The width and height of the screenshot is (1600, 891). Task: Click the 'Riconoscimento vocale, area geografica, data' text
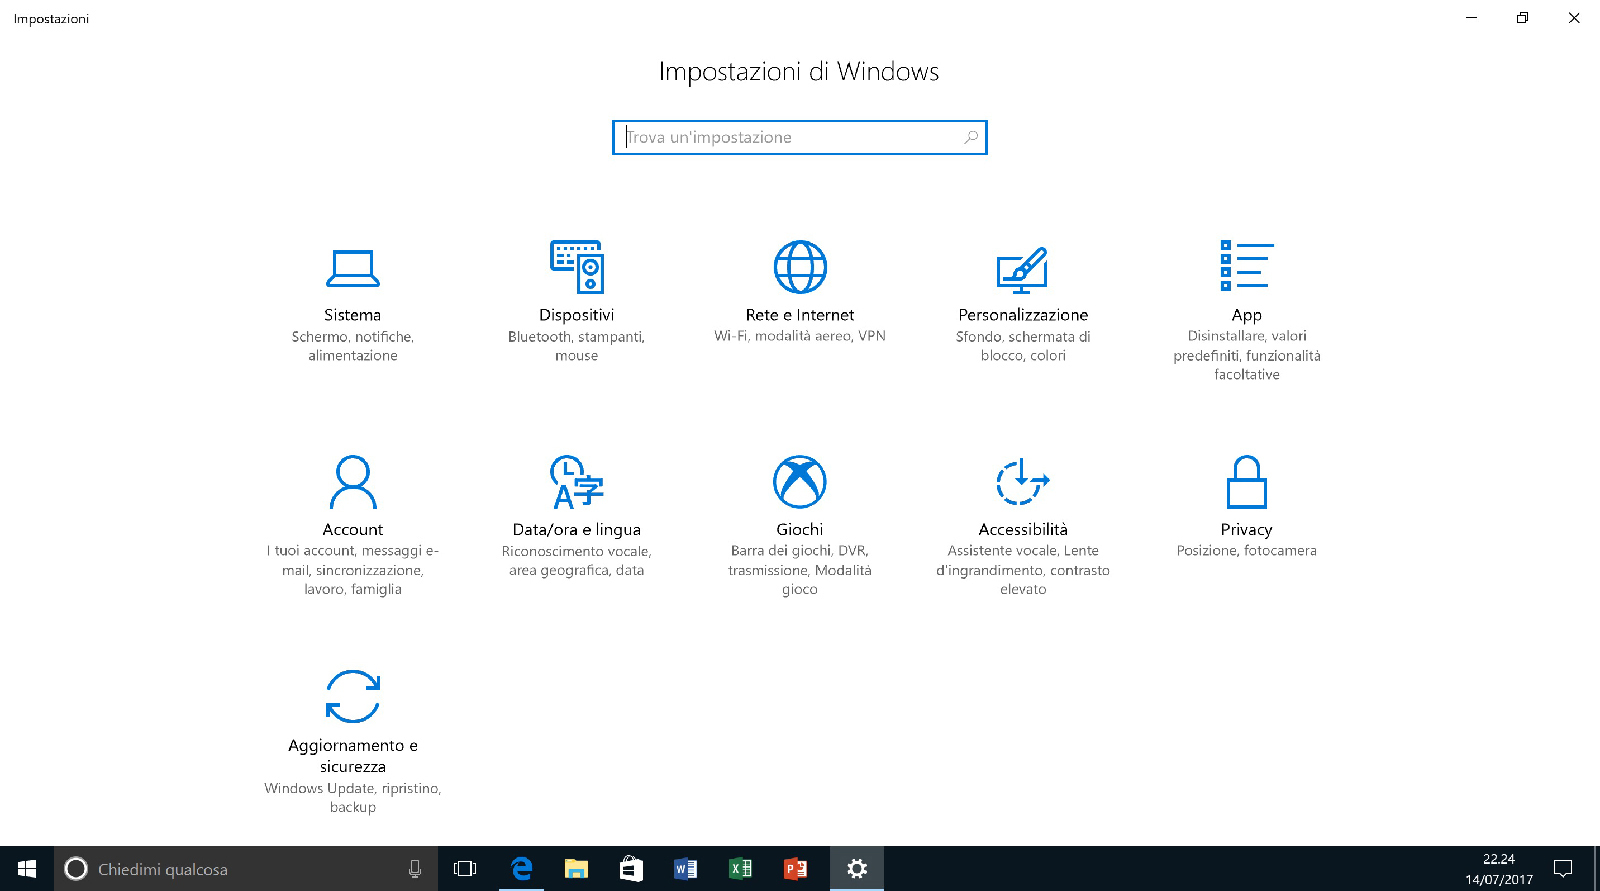pyautogui.click(x=577, y=561)
